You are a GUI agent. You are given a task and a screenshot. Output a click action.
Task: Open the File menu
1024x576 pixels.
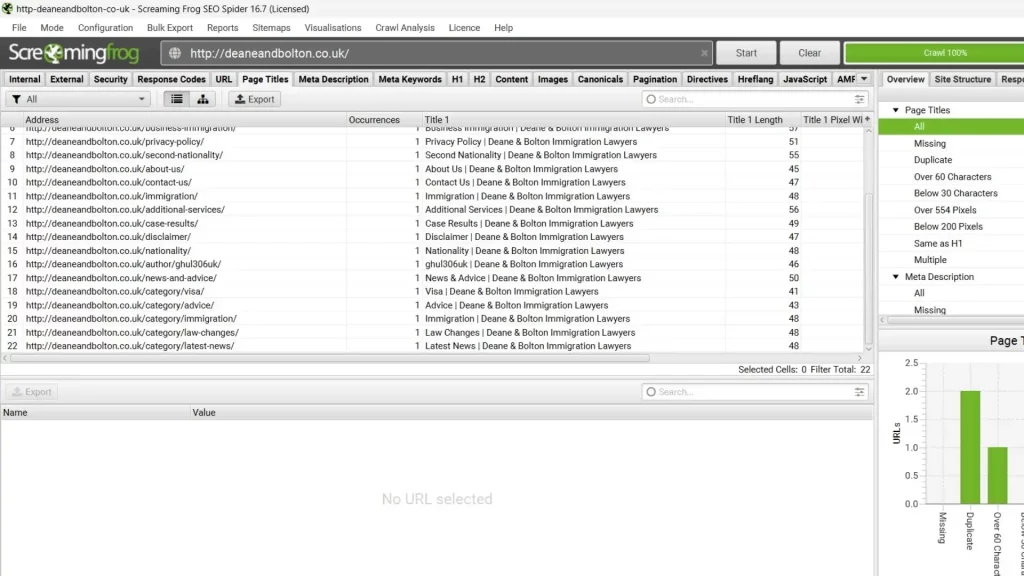tap(19, 27)
